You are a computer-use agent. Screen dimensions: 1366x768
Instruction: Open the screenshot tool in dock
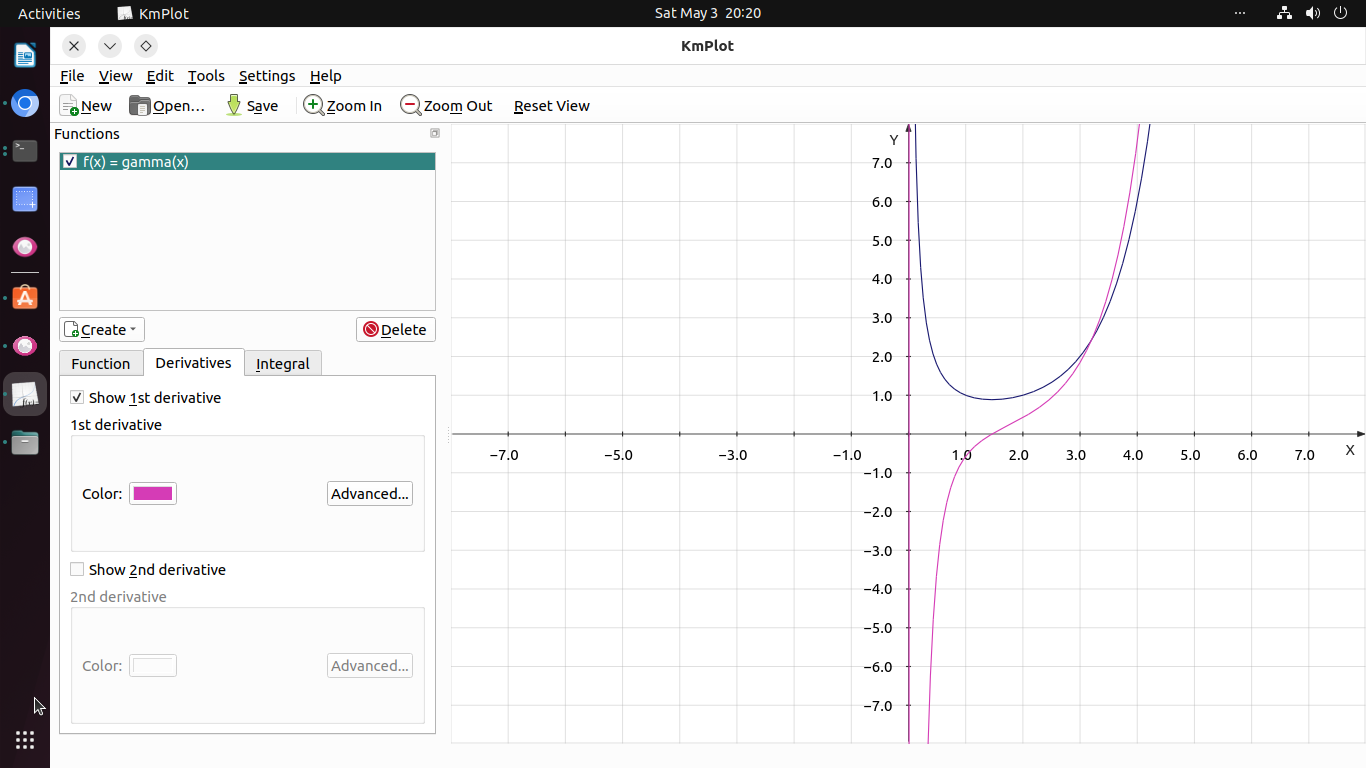coord(25,198)
